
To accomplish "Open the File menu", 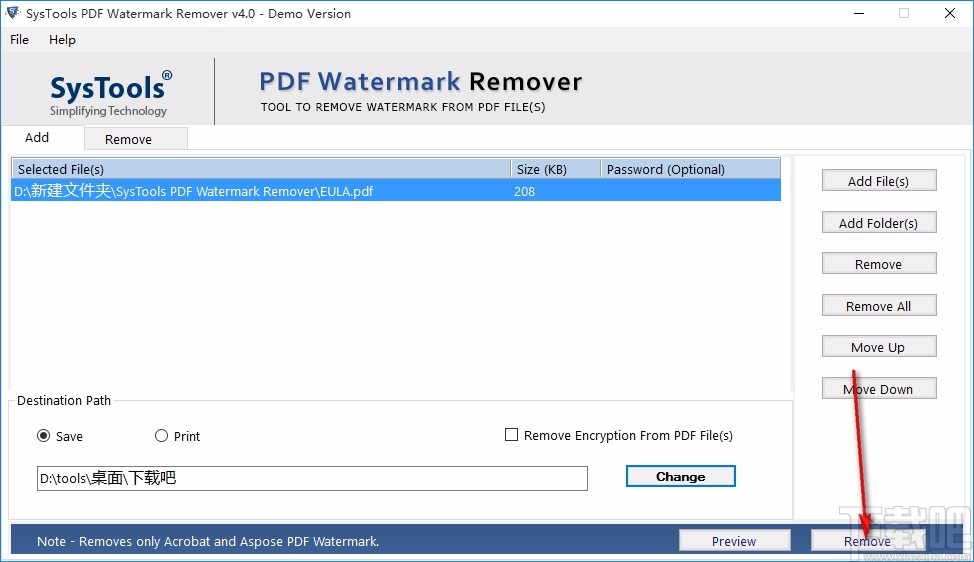I will click(x=19, y=40).
